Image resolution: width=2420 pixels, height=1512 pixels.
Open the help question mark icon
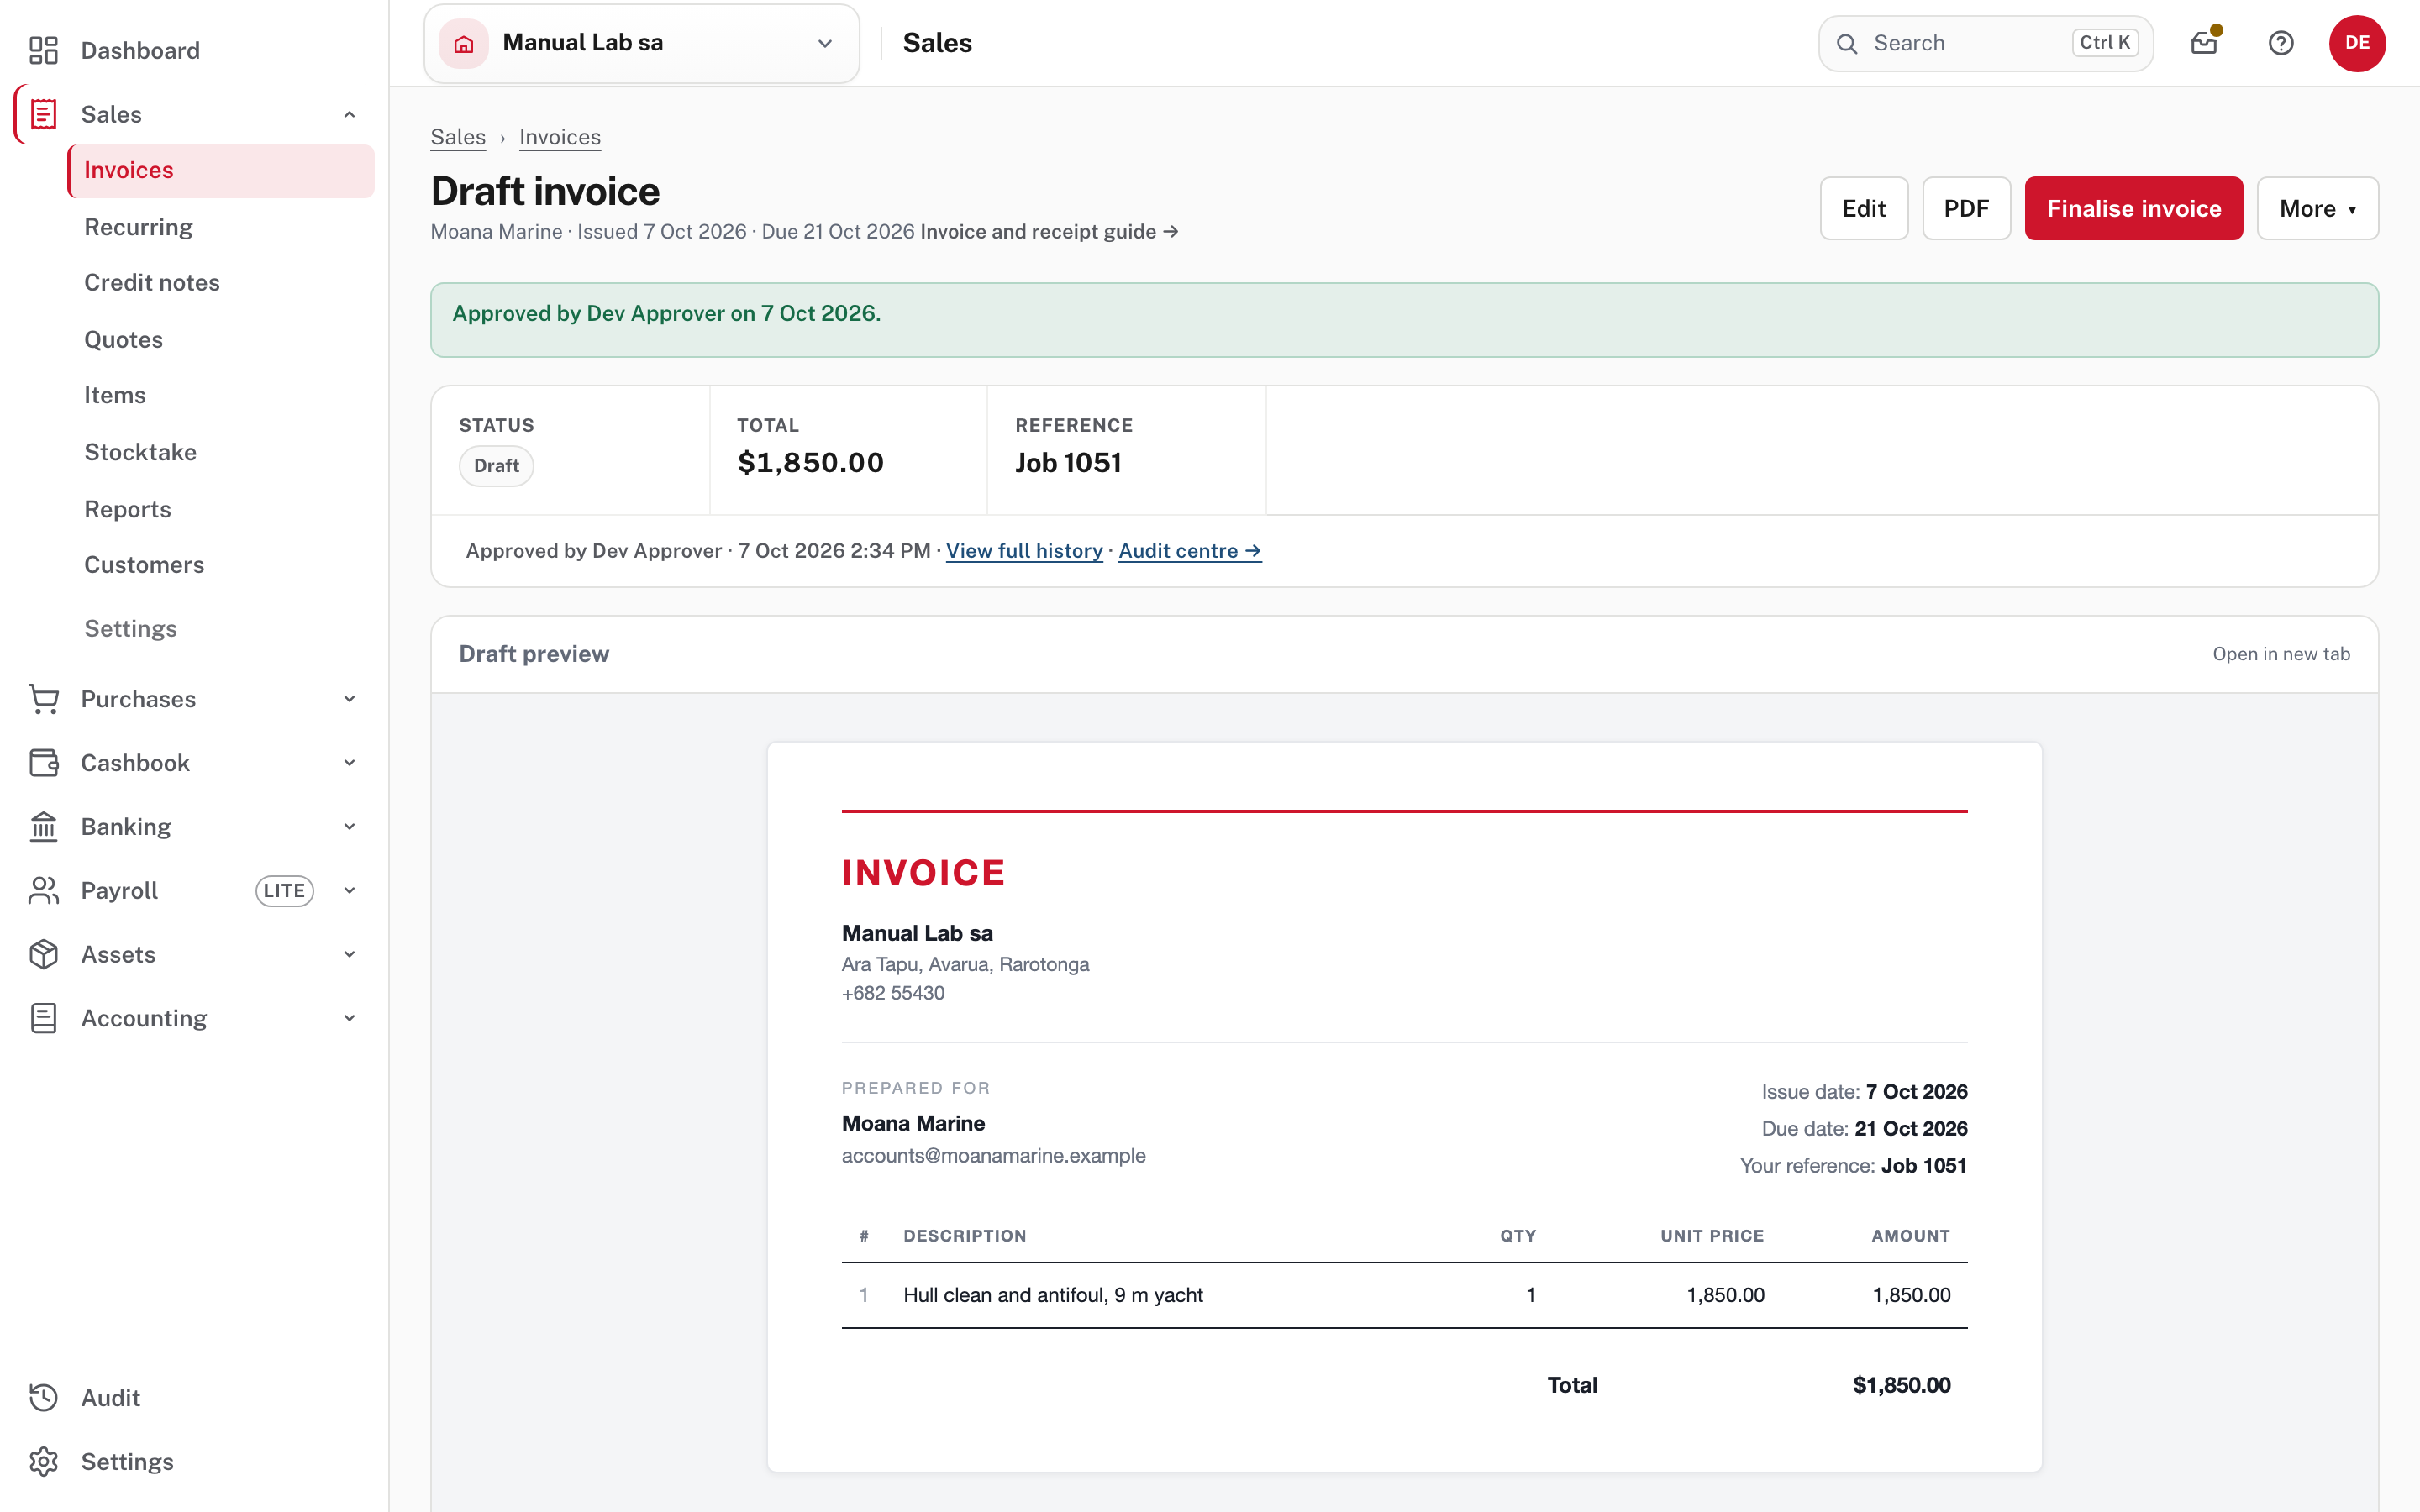2281,43
